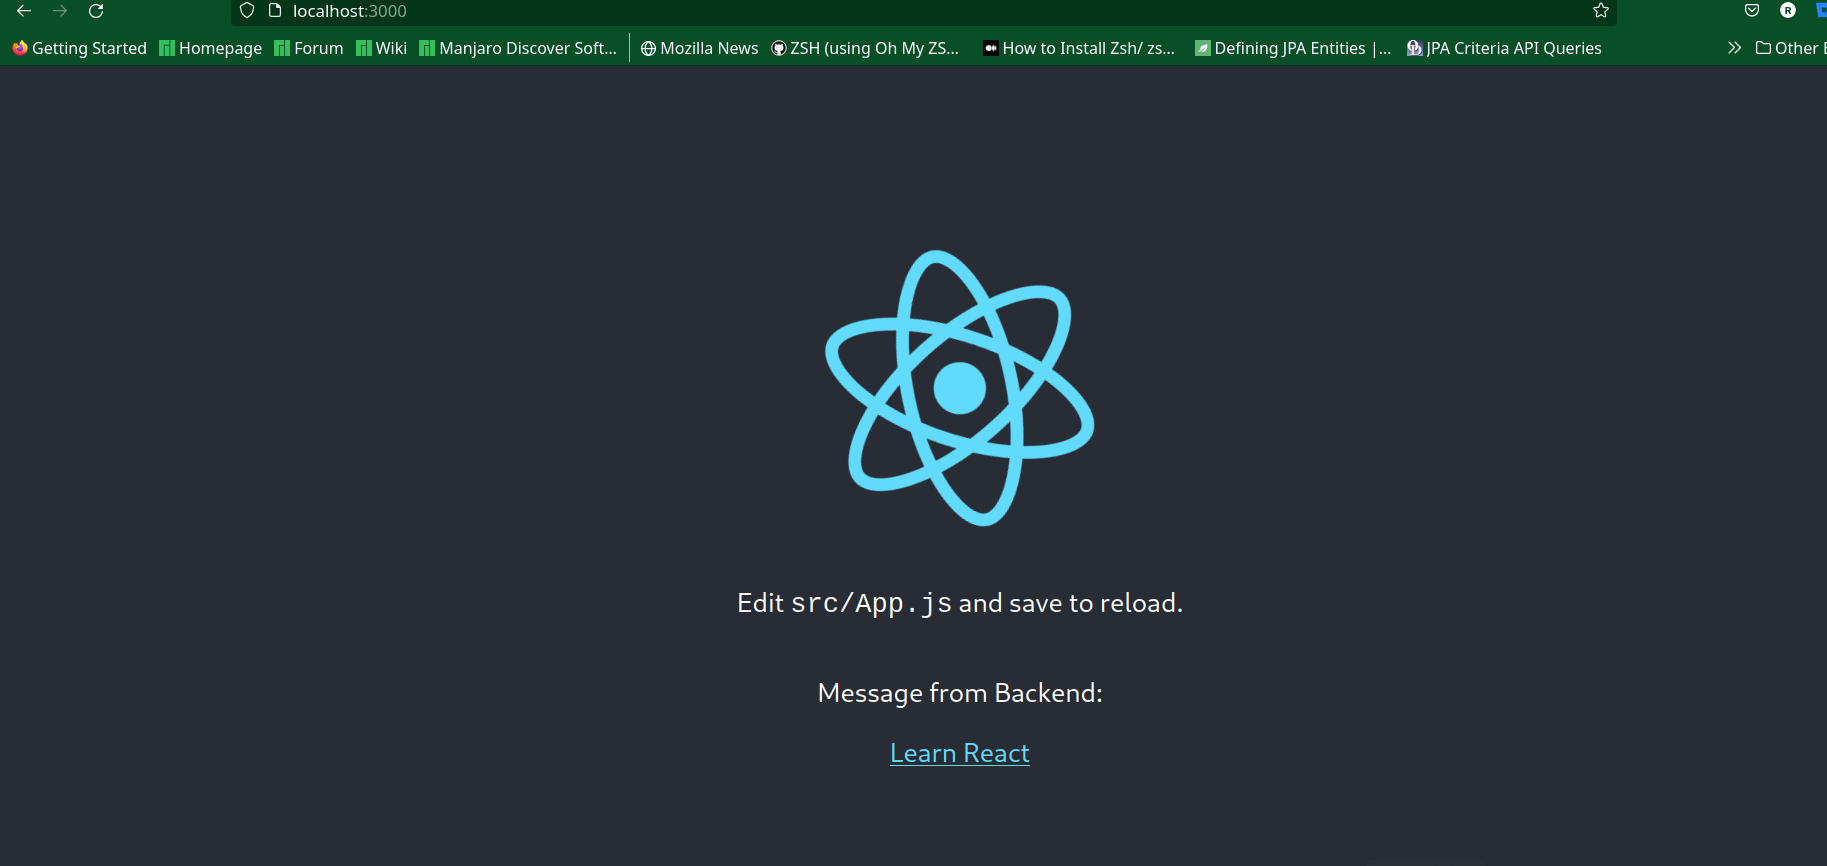Open the Pocket save icon

click(x=1752, y=11)
